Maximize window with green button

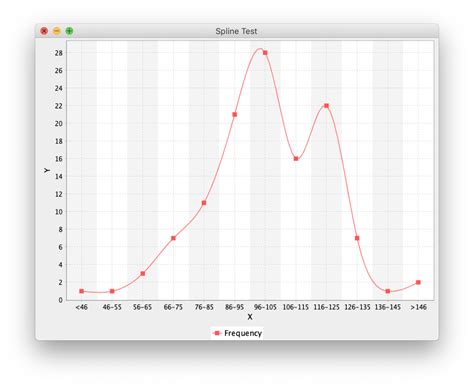(x=69, y=31)
